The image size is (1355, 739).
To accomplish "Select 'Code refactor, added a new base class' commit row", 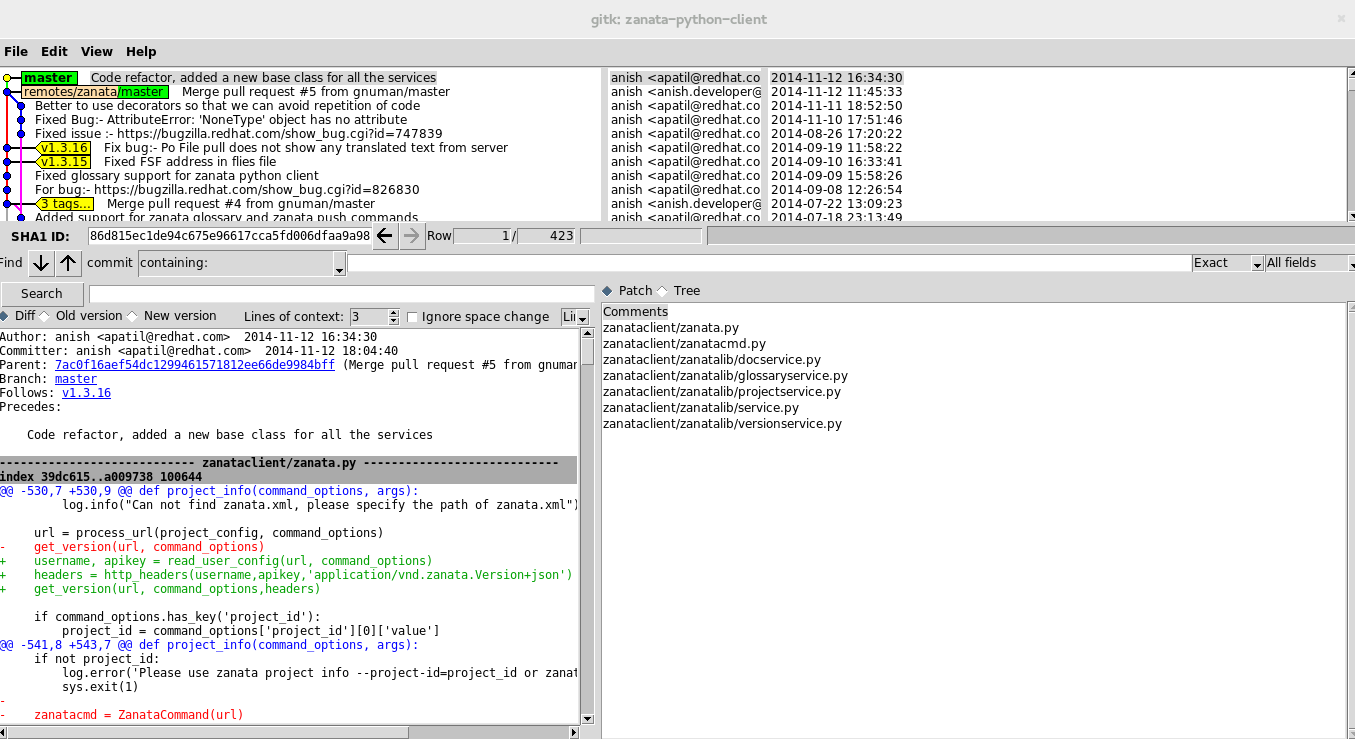I will pos(264,78).
